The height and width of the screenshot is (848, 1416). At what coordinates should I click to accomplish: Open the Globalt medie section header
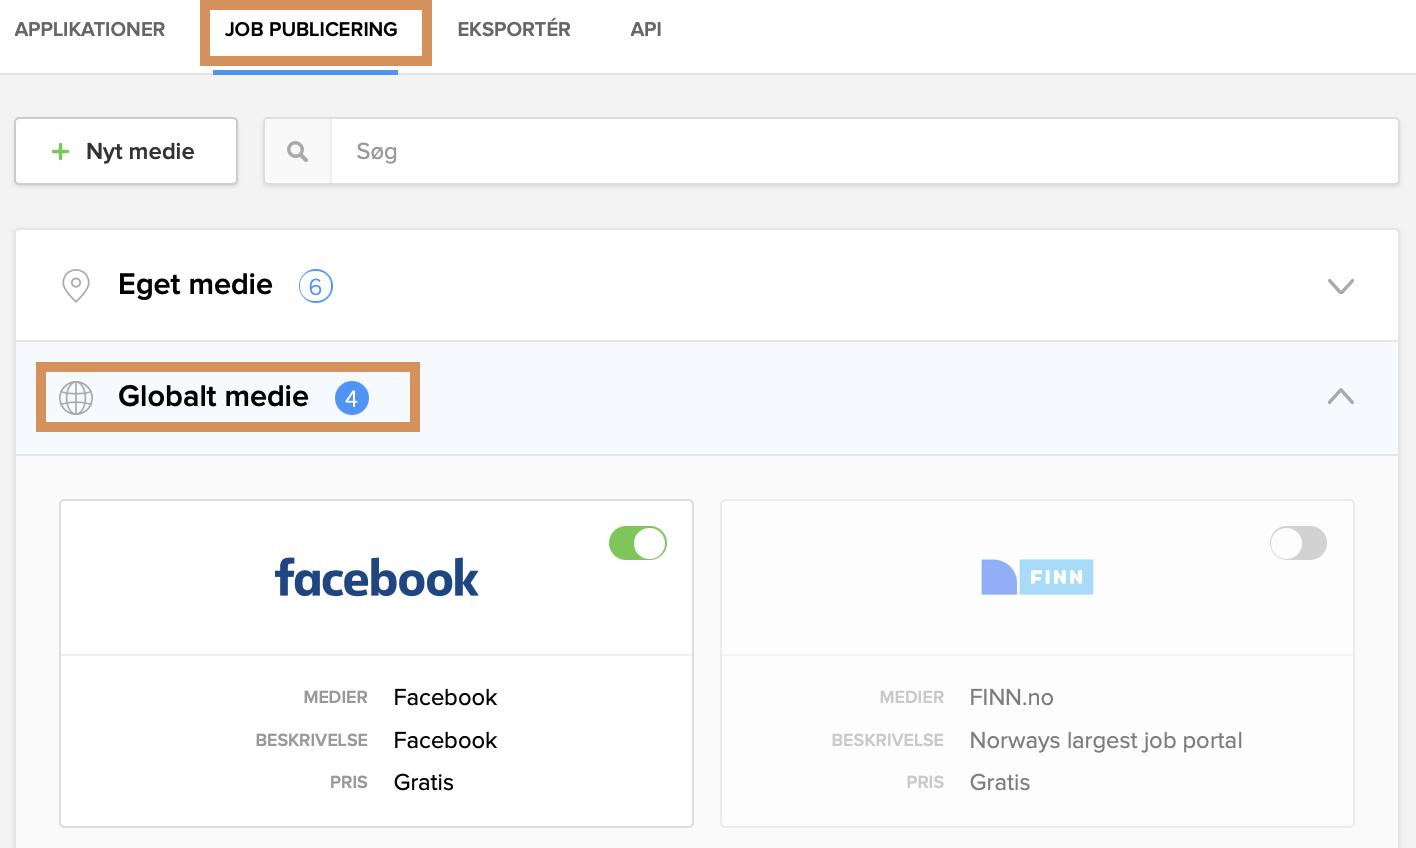pos(213,397)
